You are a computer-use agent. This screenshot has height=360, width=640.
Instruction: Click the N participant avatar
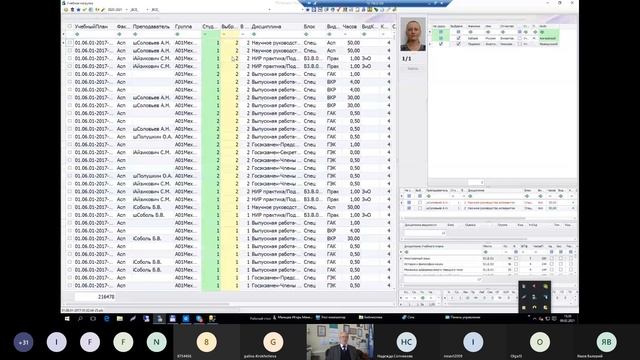click(156, 342)
